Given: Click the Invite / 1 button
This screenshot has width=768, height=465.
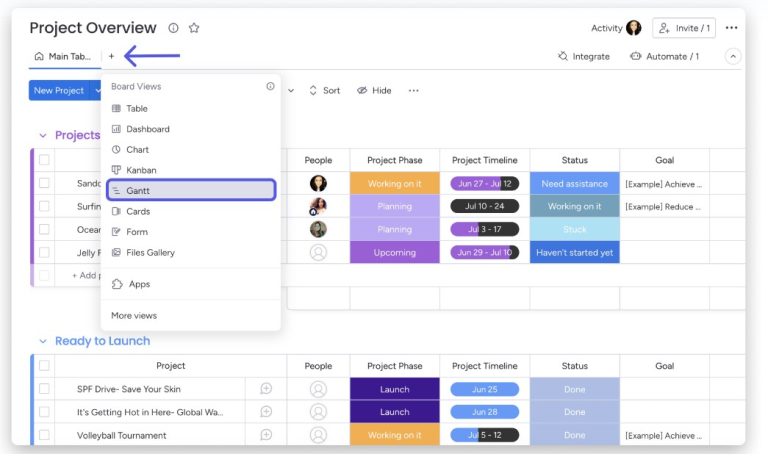Looking at the screenshot, I should point(684,28).
